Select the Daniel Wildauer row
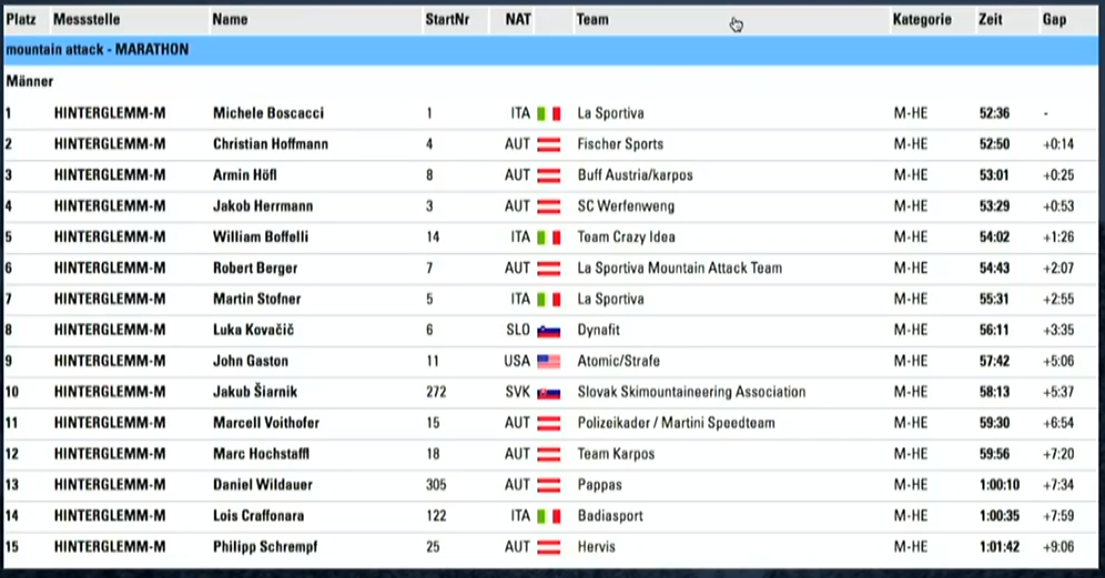 coord(550,486)
